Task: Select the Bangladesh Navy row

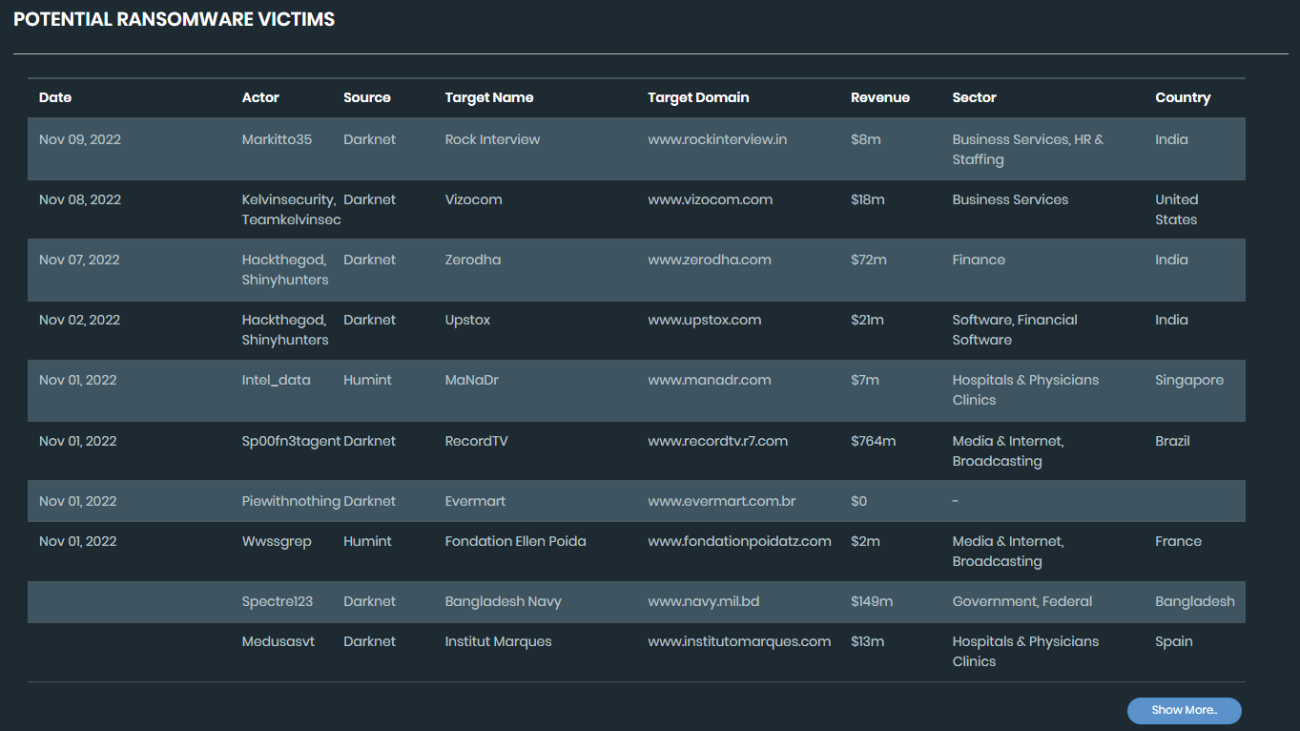Action: click(503, 602)
